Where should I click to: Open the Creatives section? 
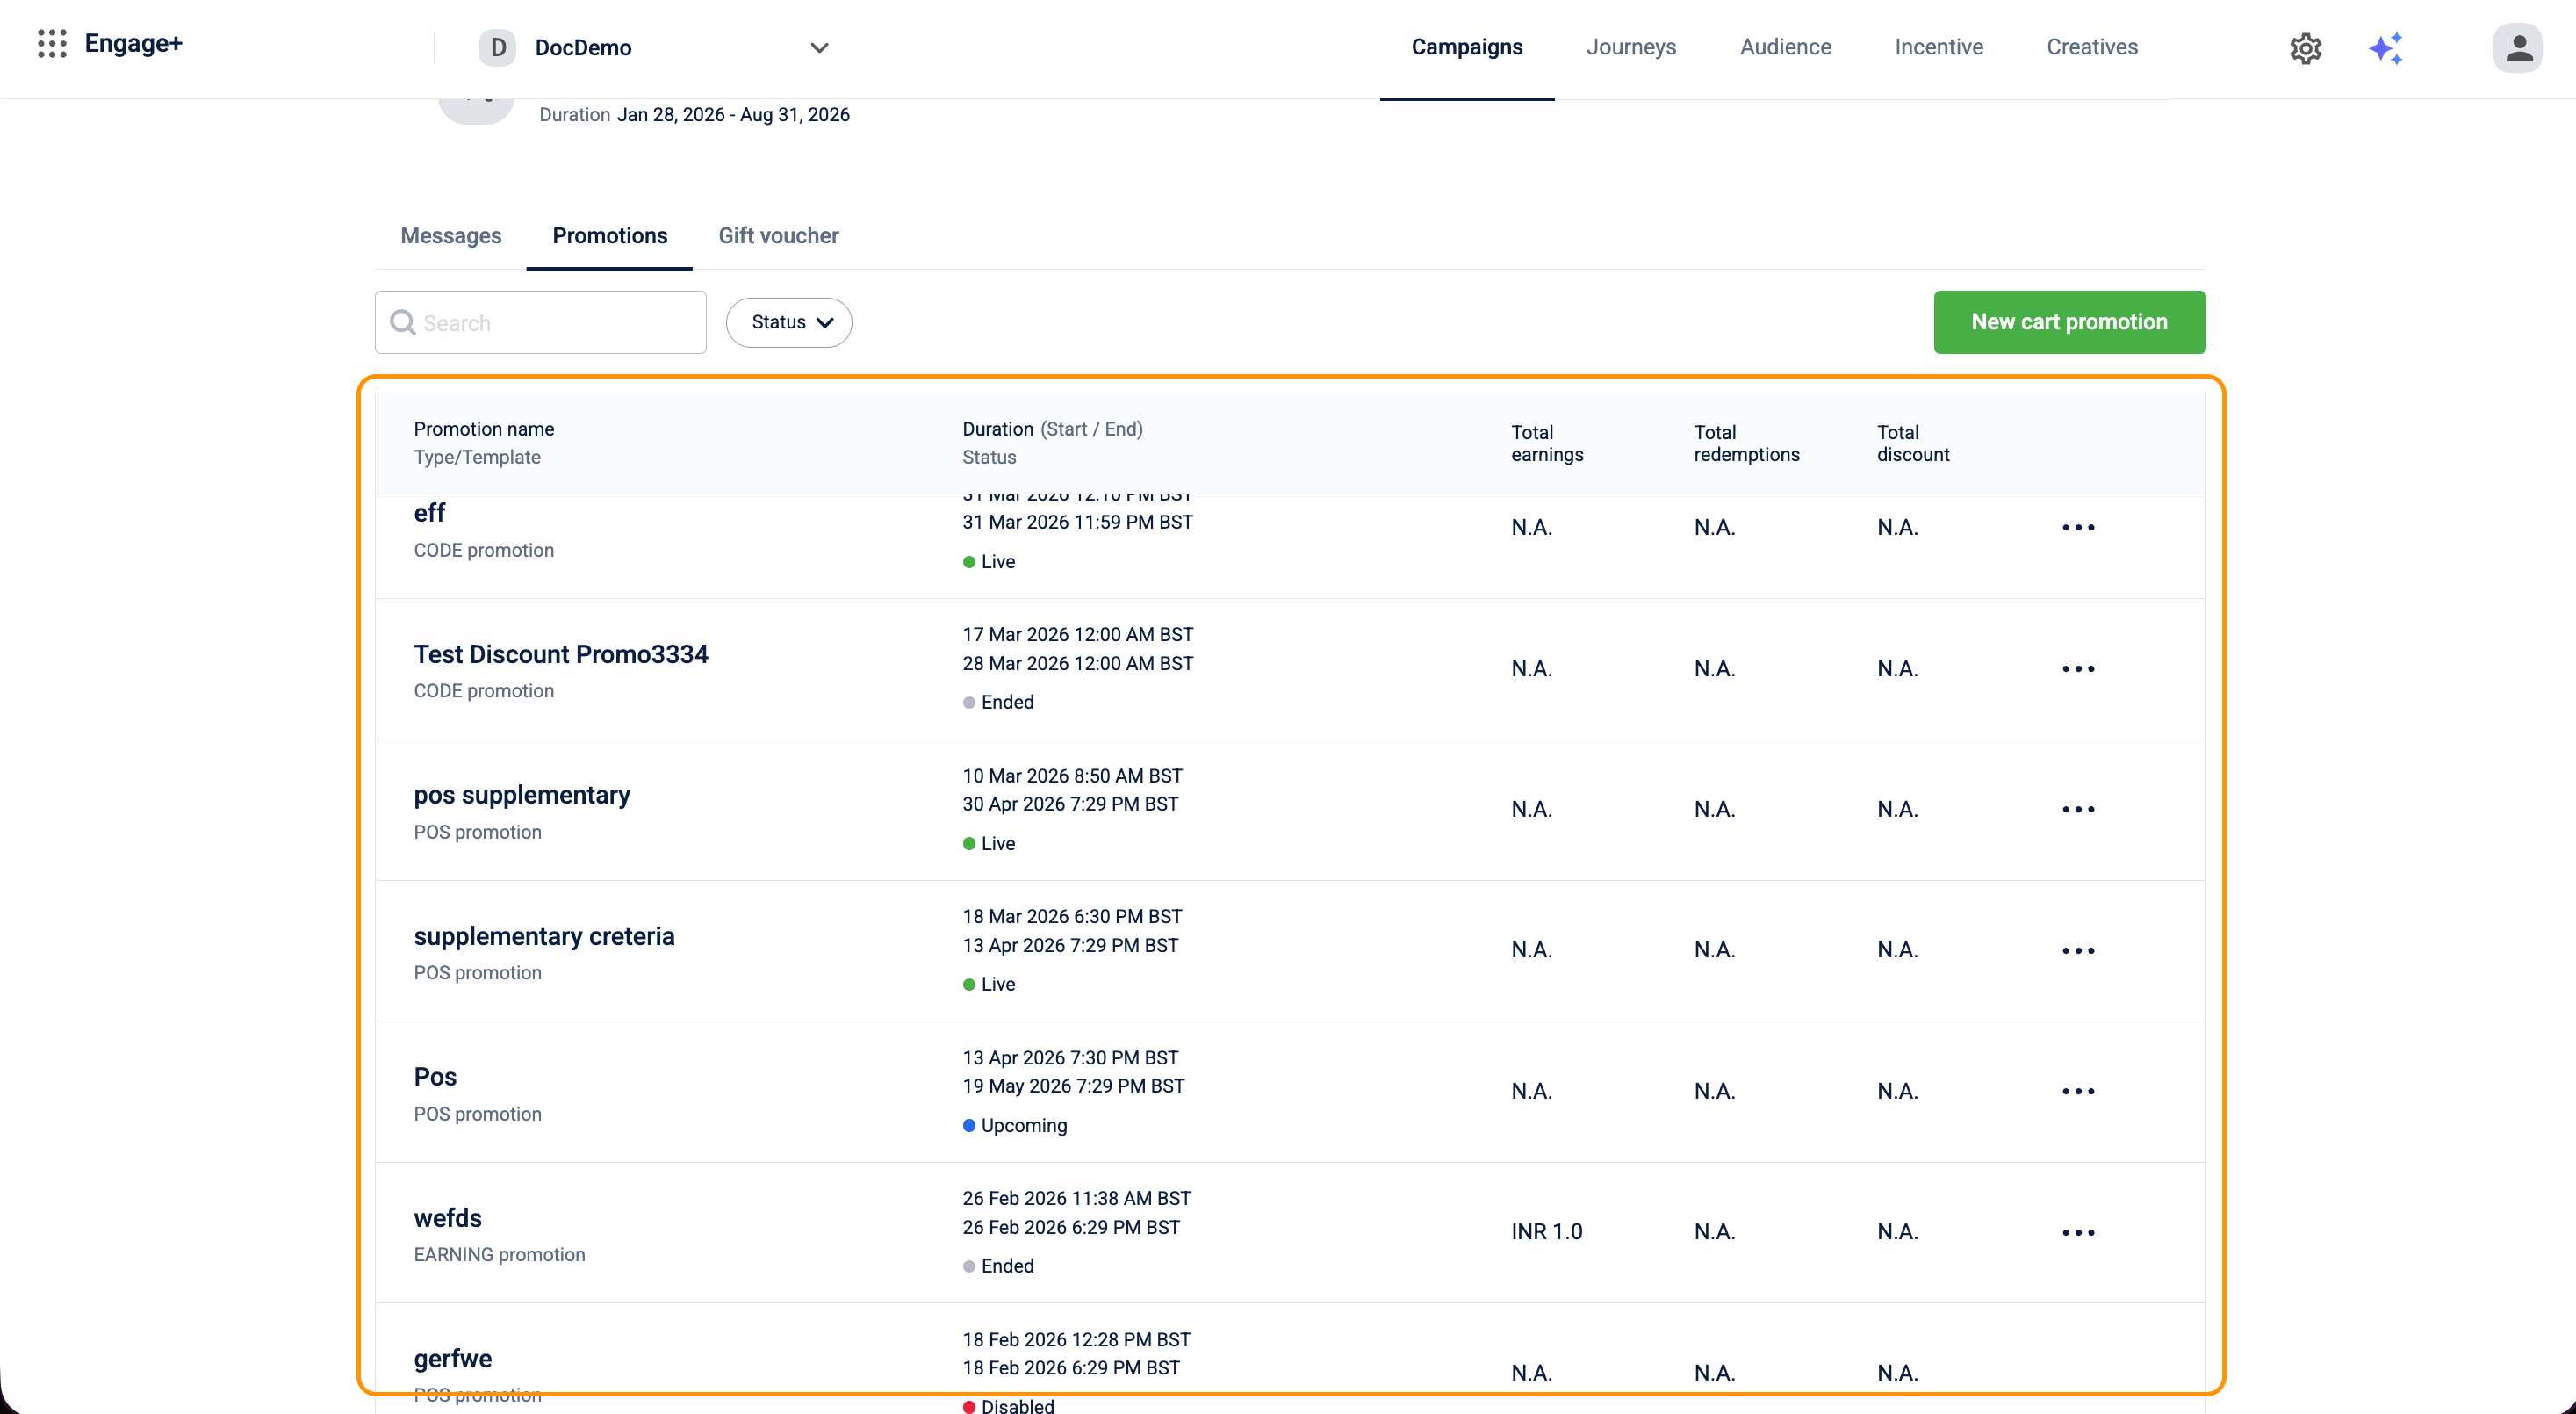[x=2092, y=47]
